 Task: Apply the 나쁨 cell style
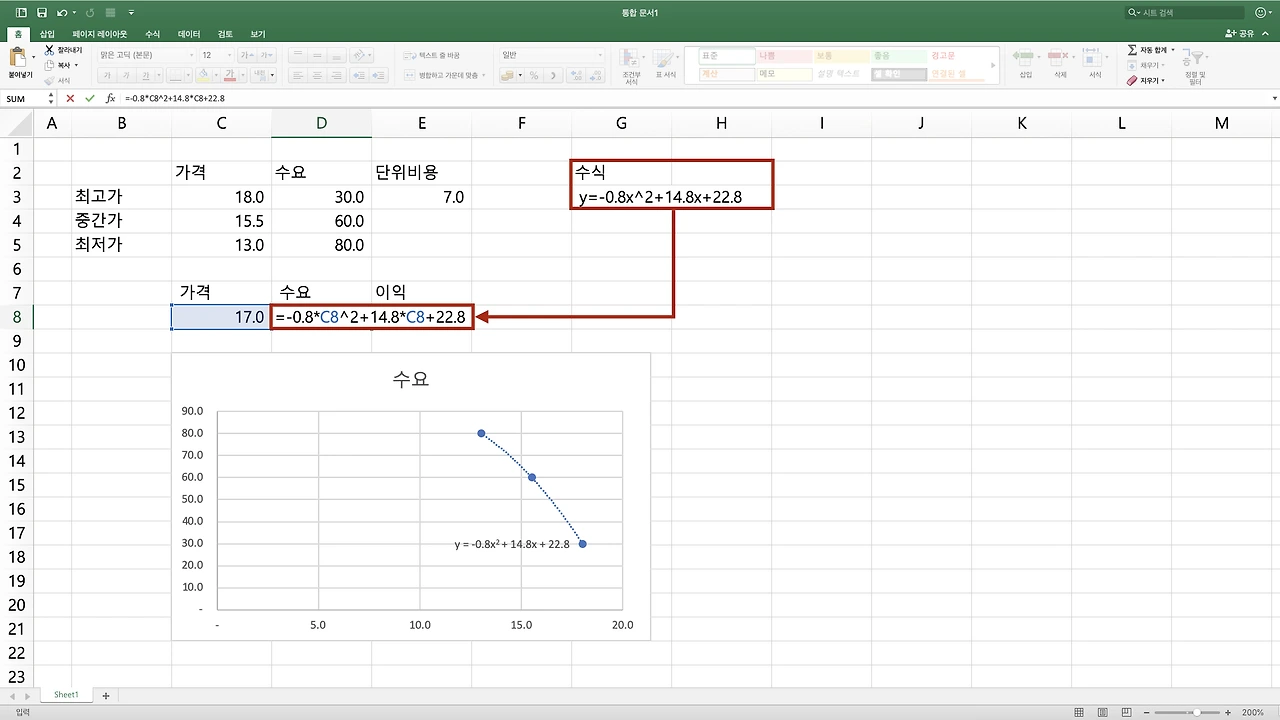click(783, 56)
